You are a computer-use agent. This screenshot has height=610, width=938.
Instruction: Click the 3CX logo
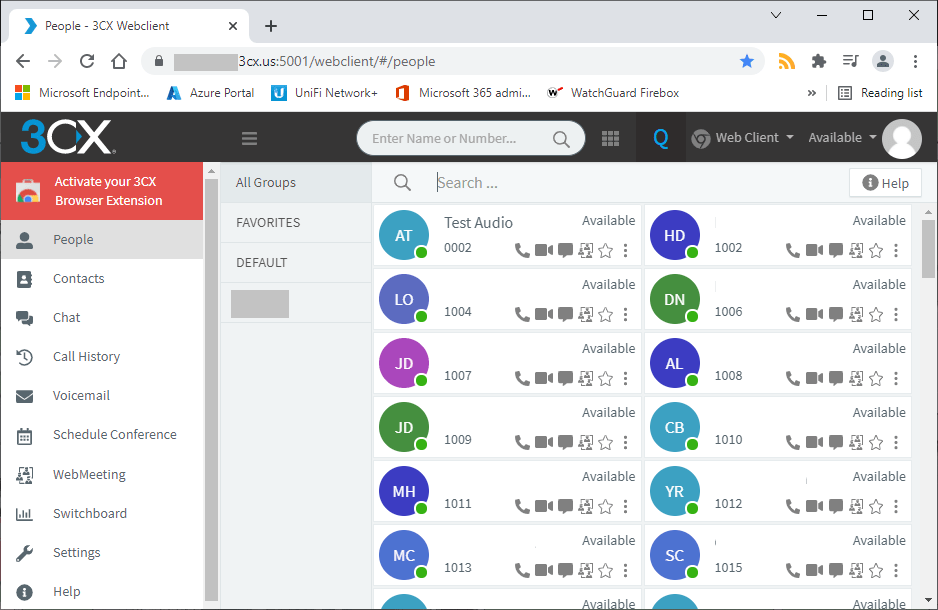pyautogui.click(x=66, y=137)
